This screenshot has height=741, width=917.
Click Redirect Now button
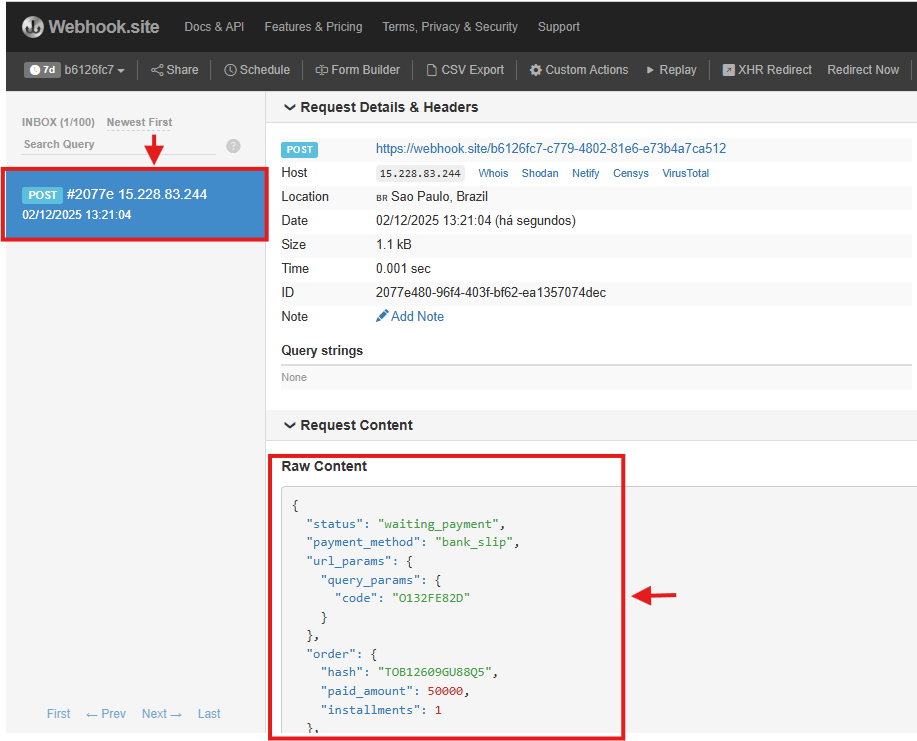click(862, 70)
